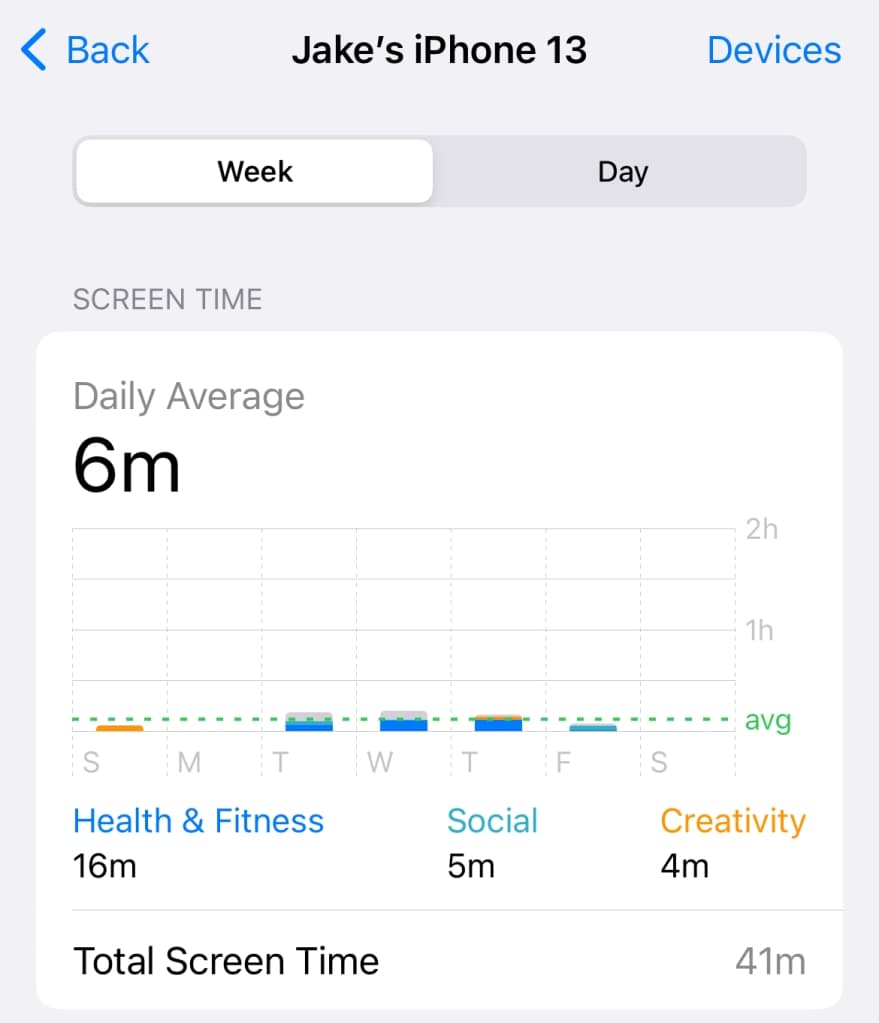
Task: Tap the Jake's iPhone 13 title
Action: coord(439,50)
